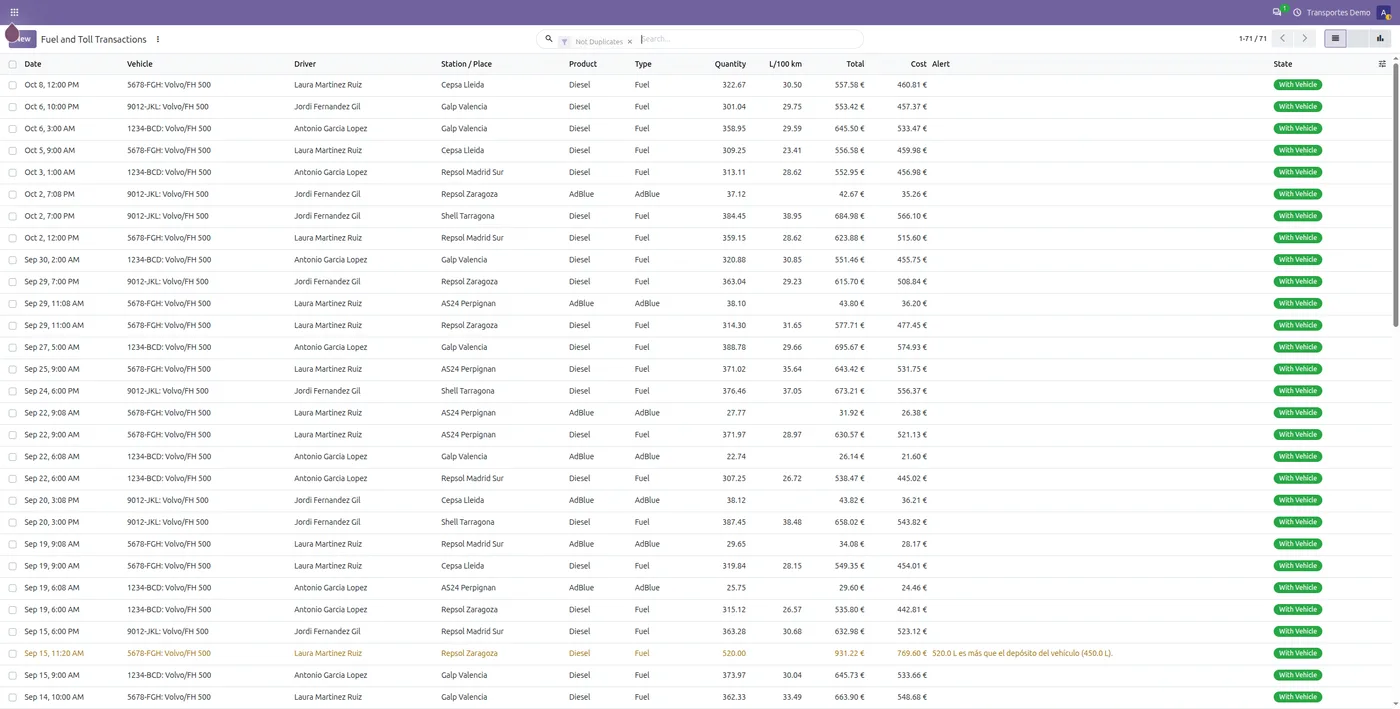Screen dimensions: 1400x709
Task: Sort by the Alert column header
Action: (x=941, y=64)
